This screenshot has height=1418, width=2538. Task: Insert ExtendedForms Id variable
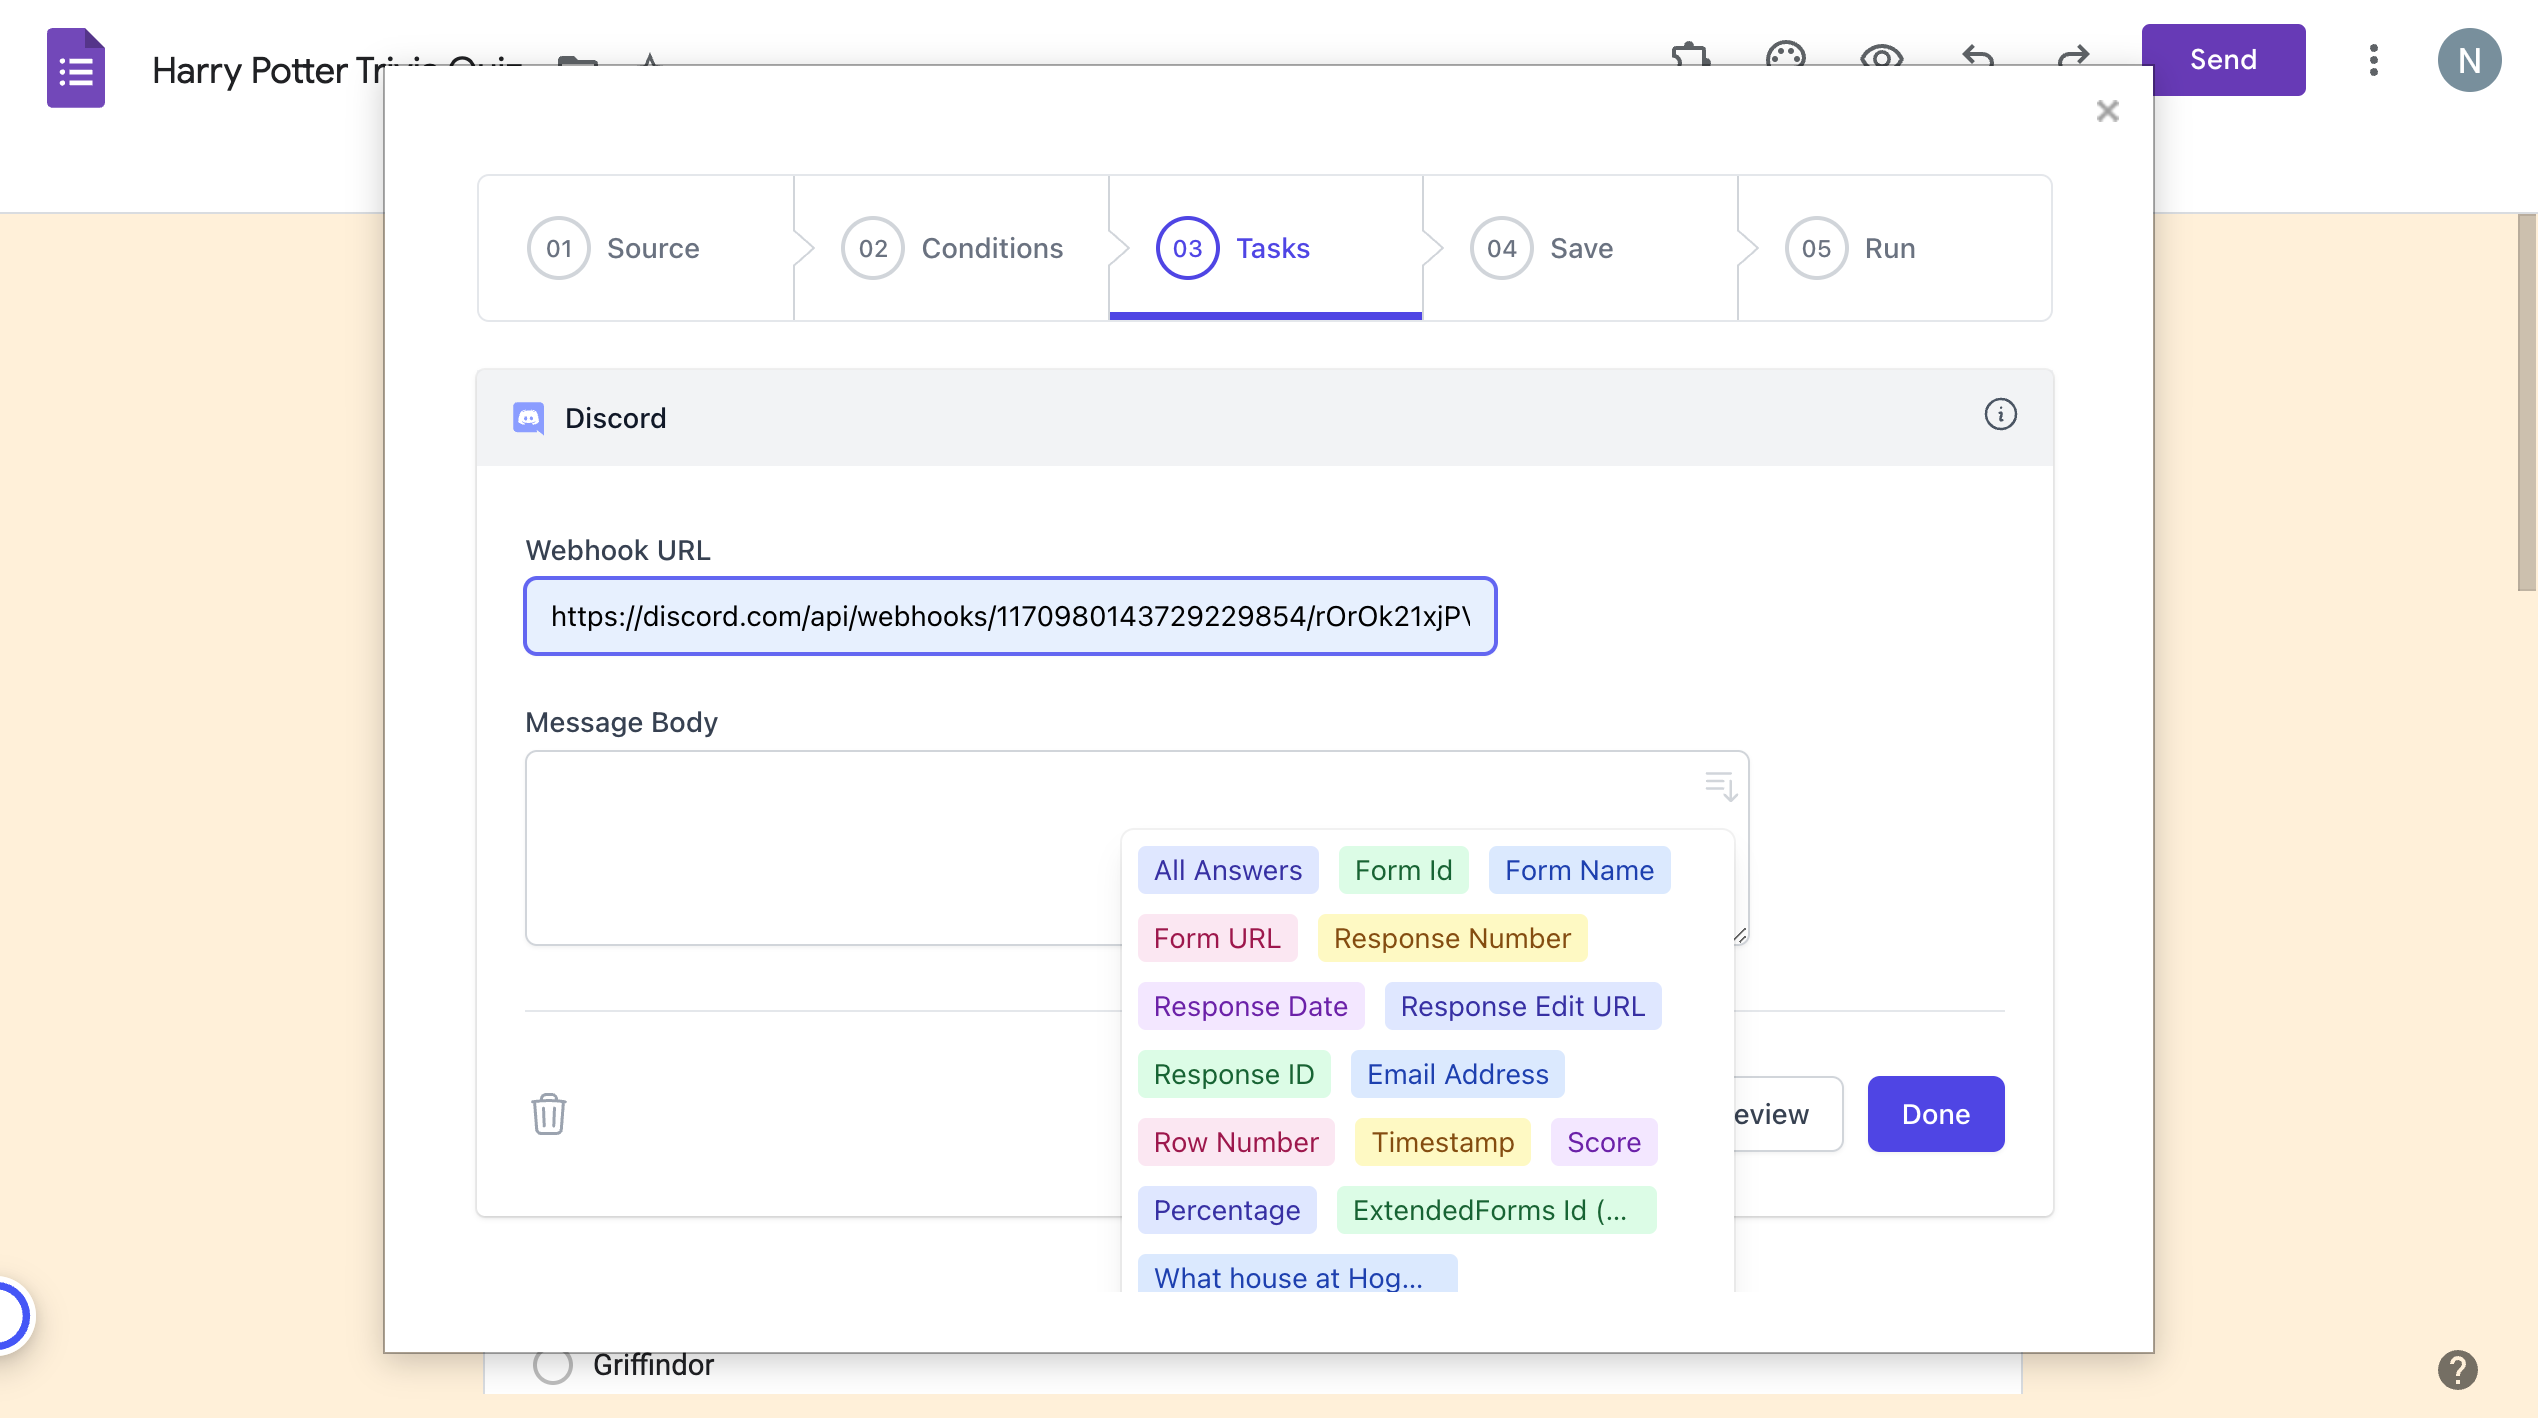1496,1210
